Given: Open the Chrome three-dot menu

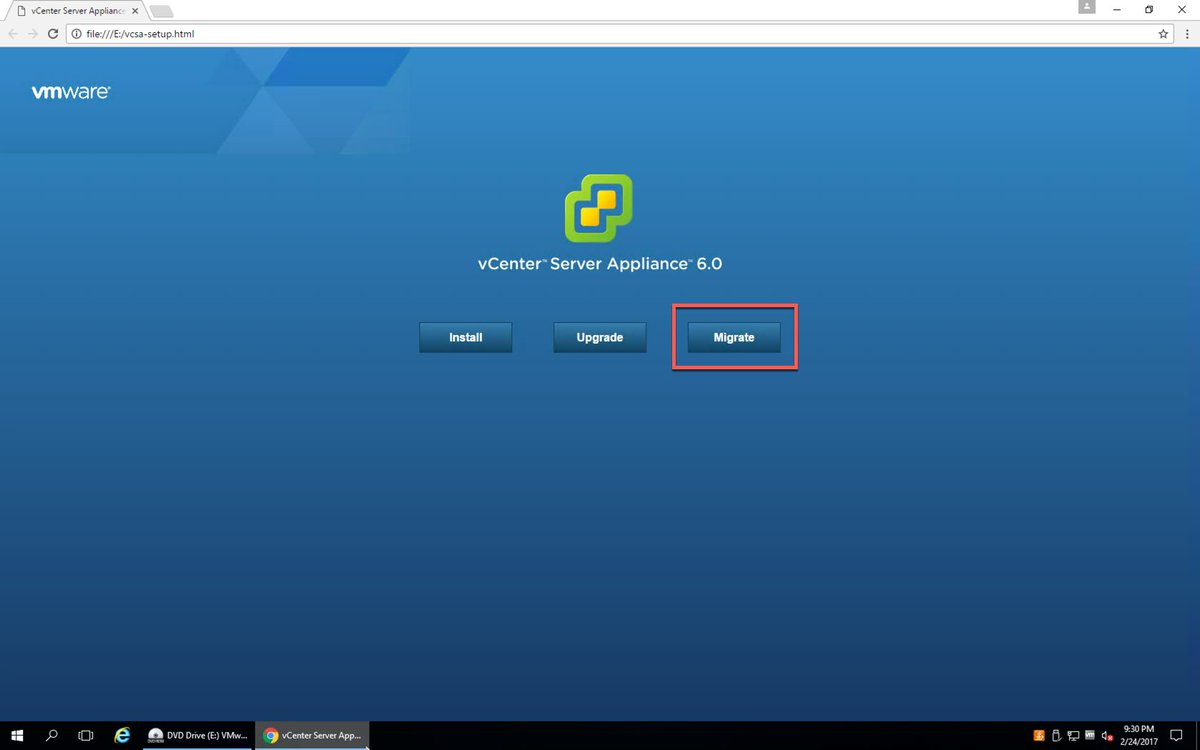Looking at the screenshot, I should (1186, 33).
